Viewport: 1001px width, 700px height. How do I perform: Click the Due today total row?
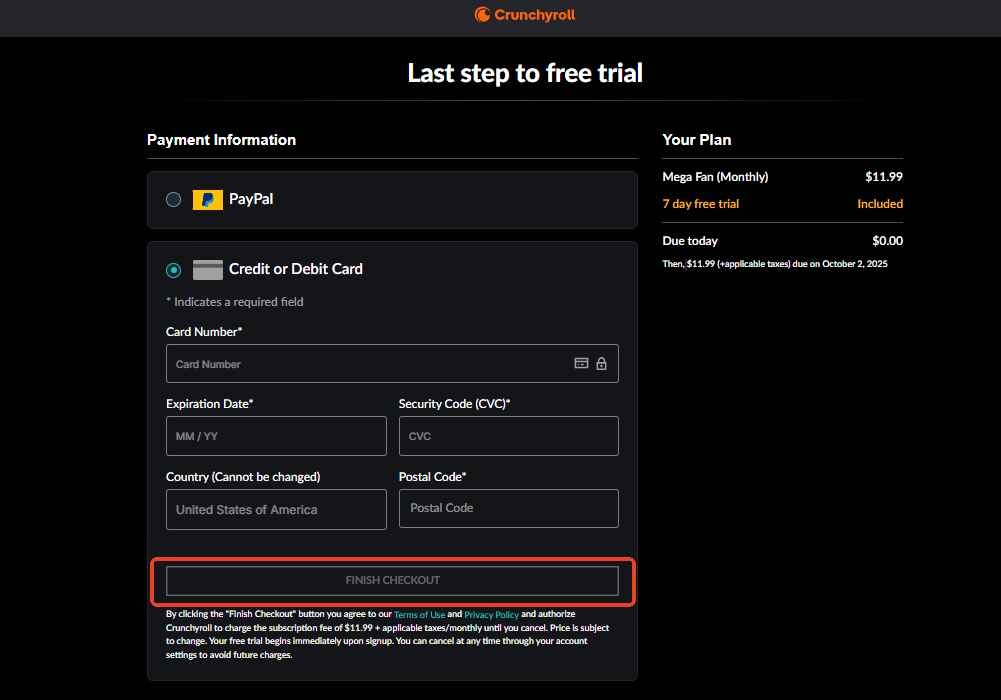pyautogui.click(x=690, y=241)
